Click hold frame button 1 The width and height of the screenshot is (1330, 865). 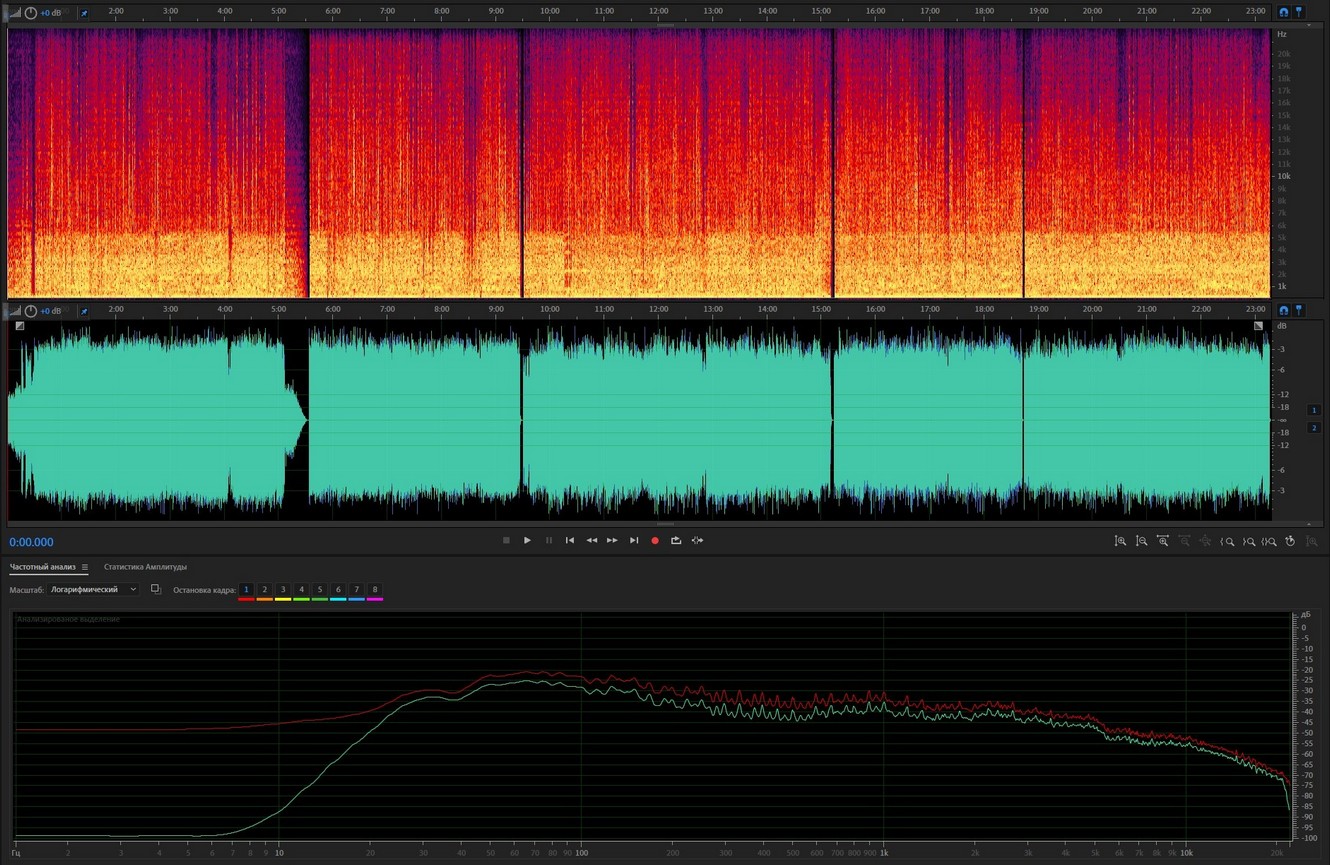coord(246,590)
